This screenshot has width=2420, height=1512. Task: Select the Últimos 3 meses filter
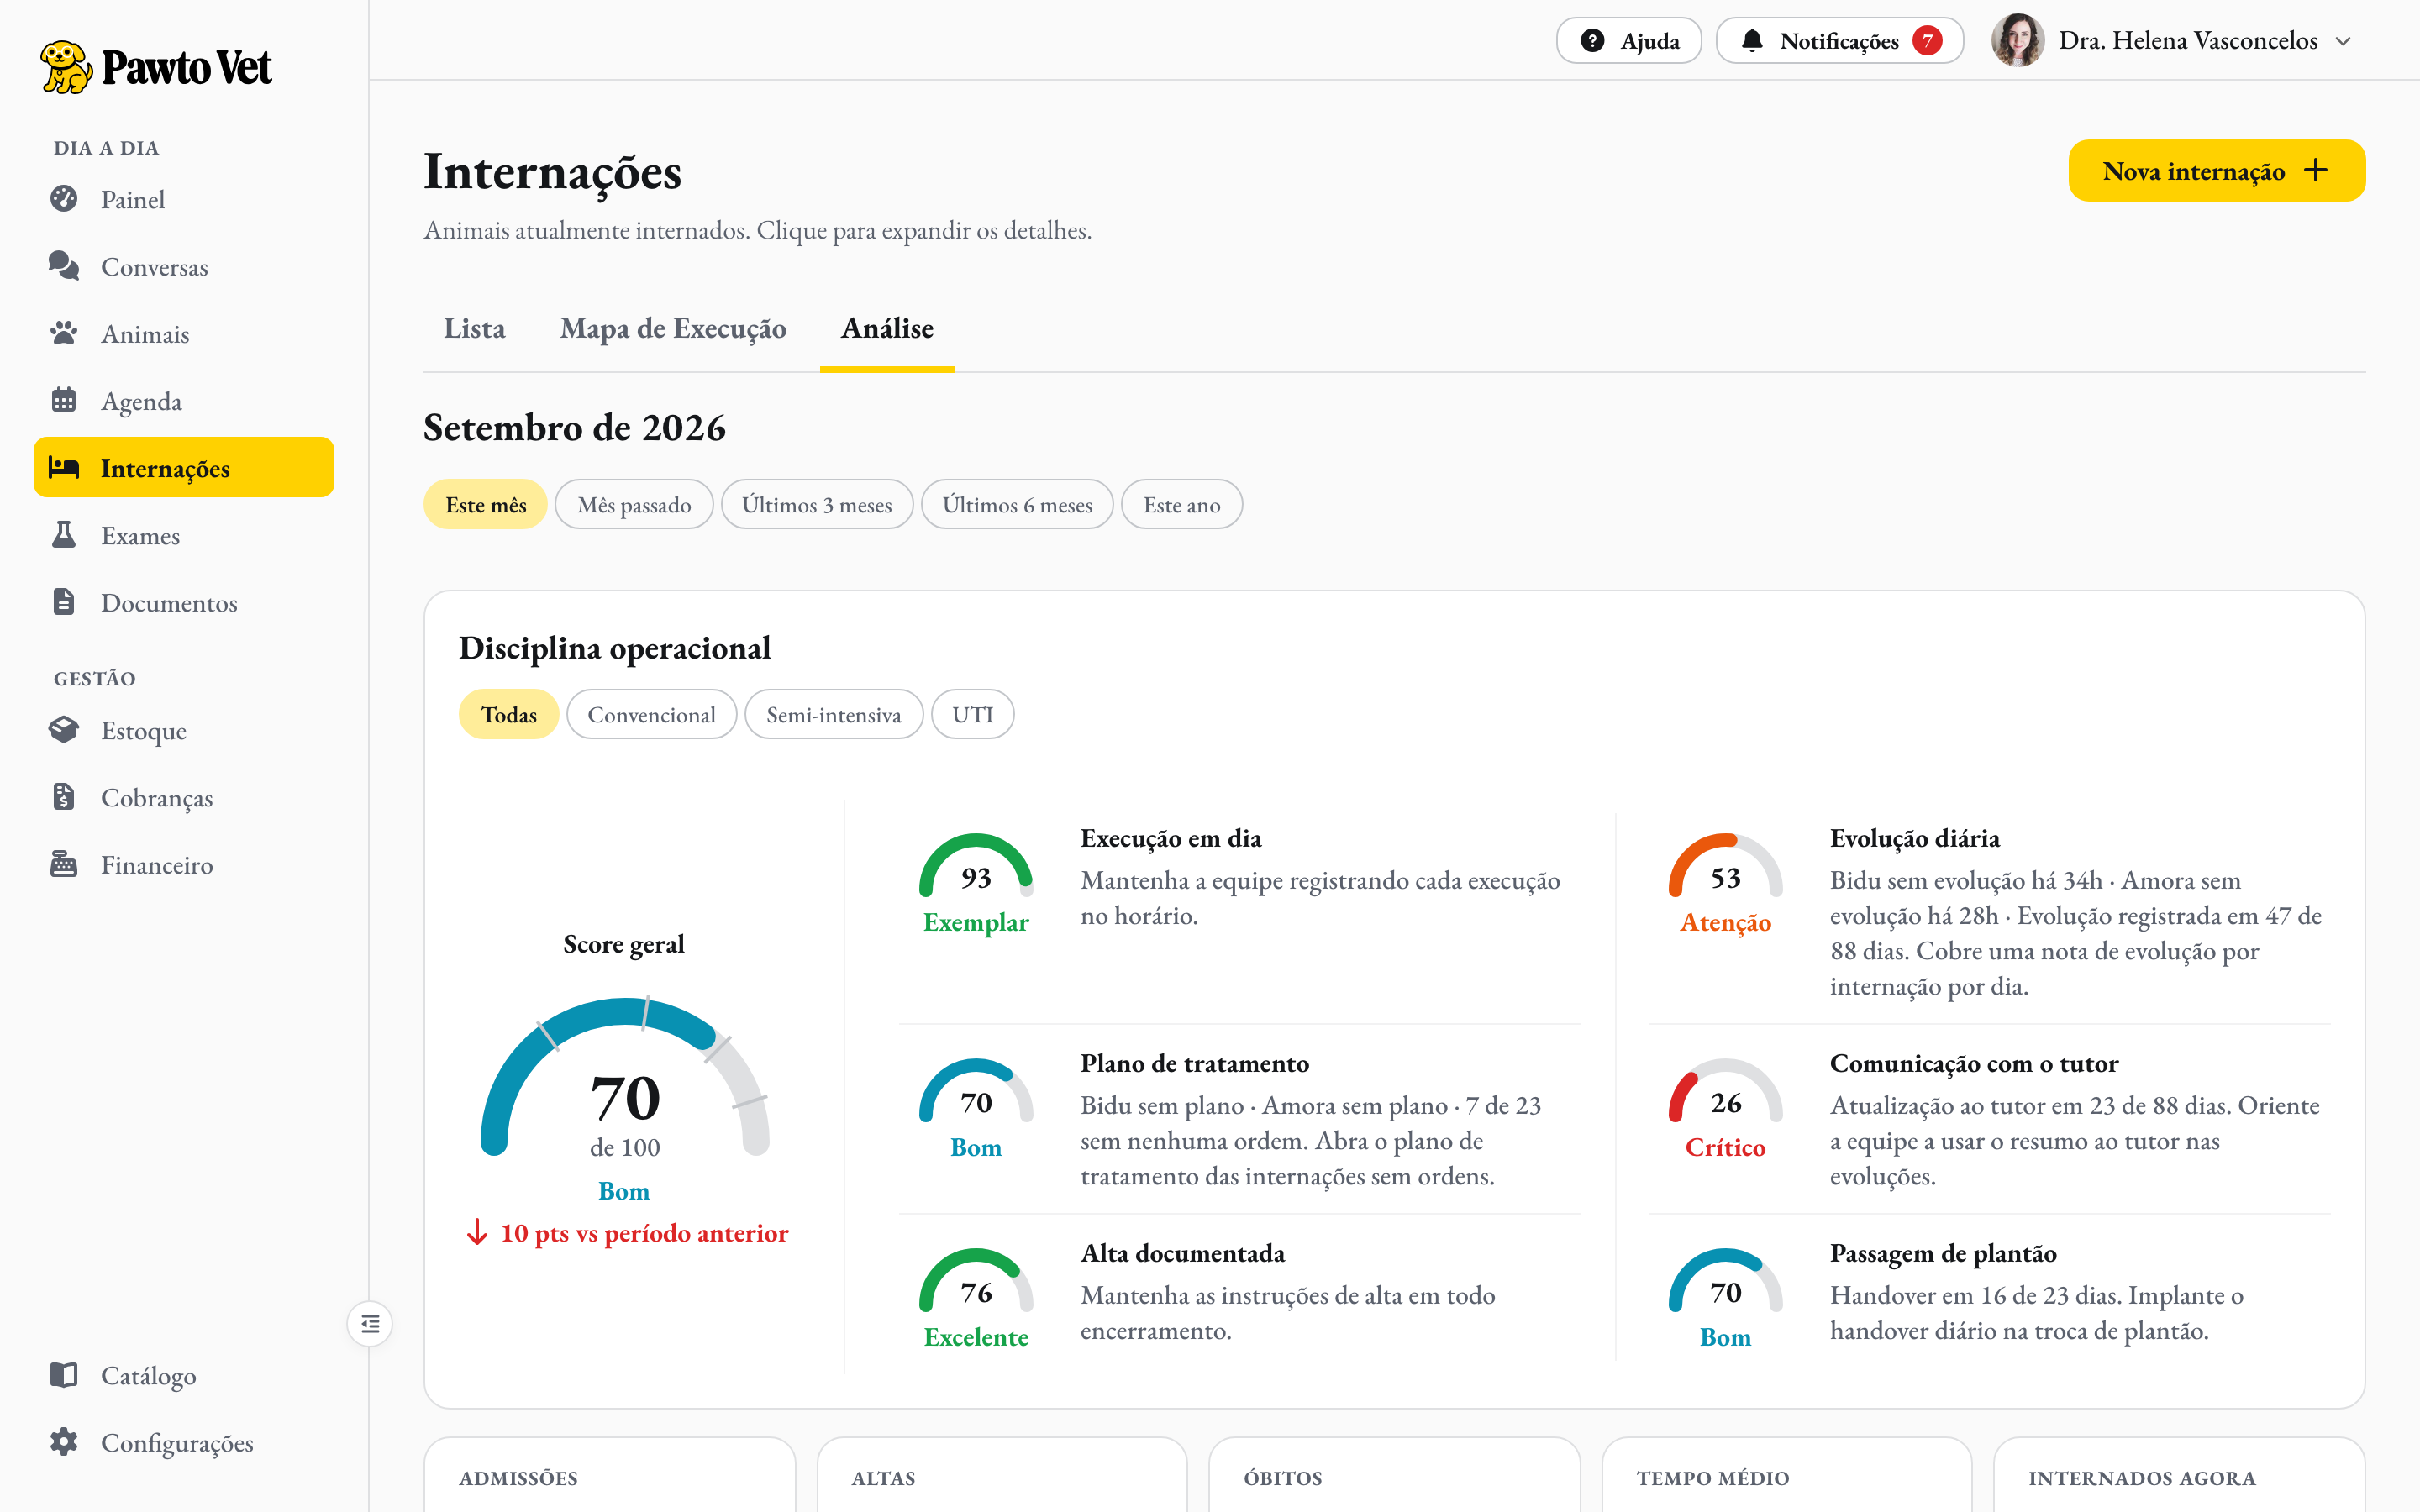click(817, 505)
